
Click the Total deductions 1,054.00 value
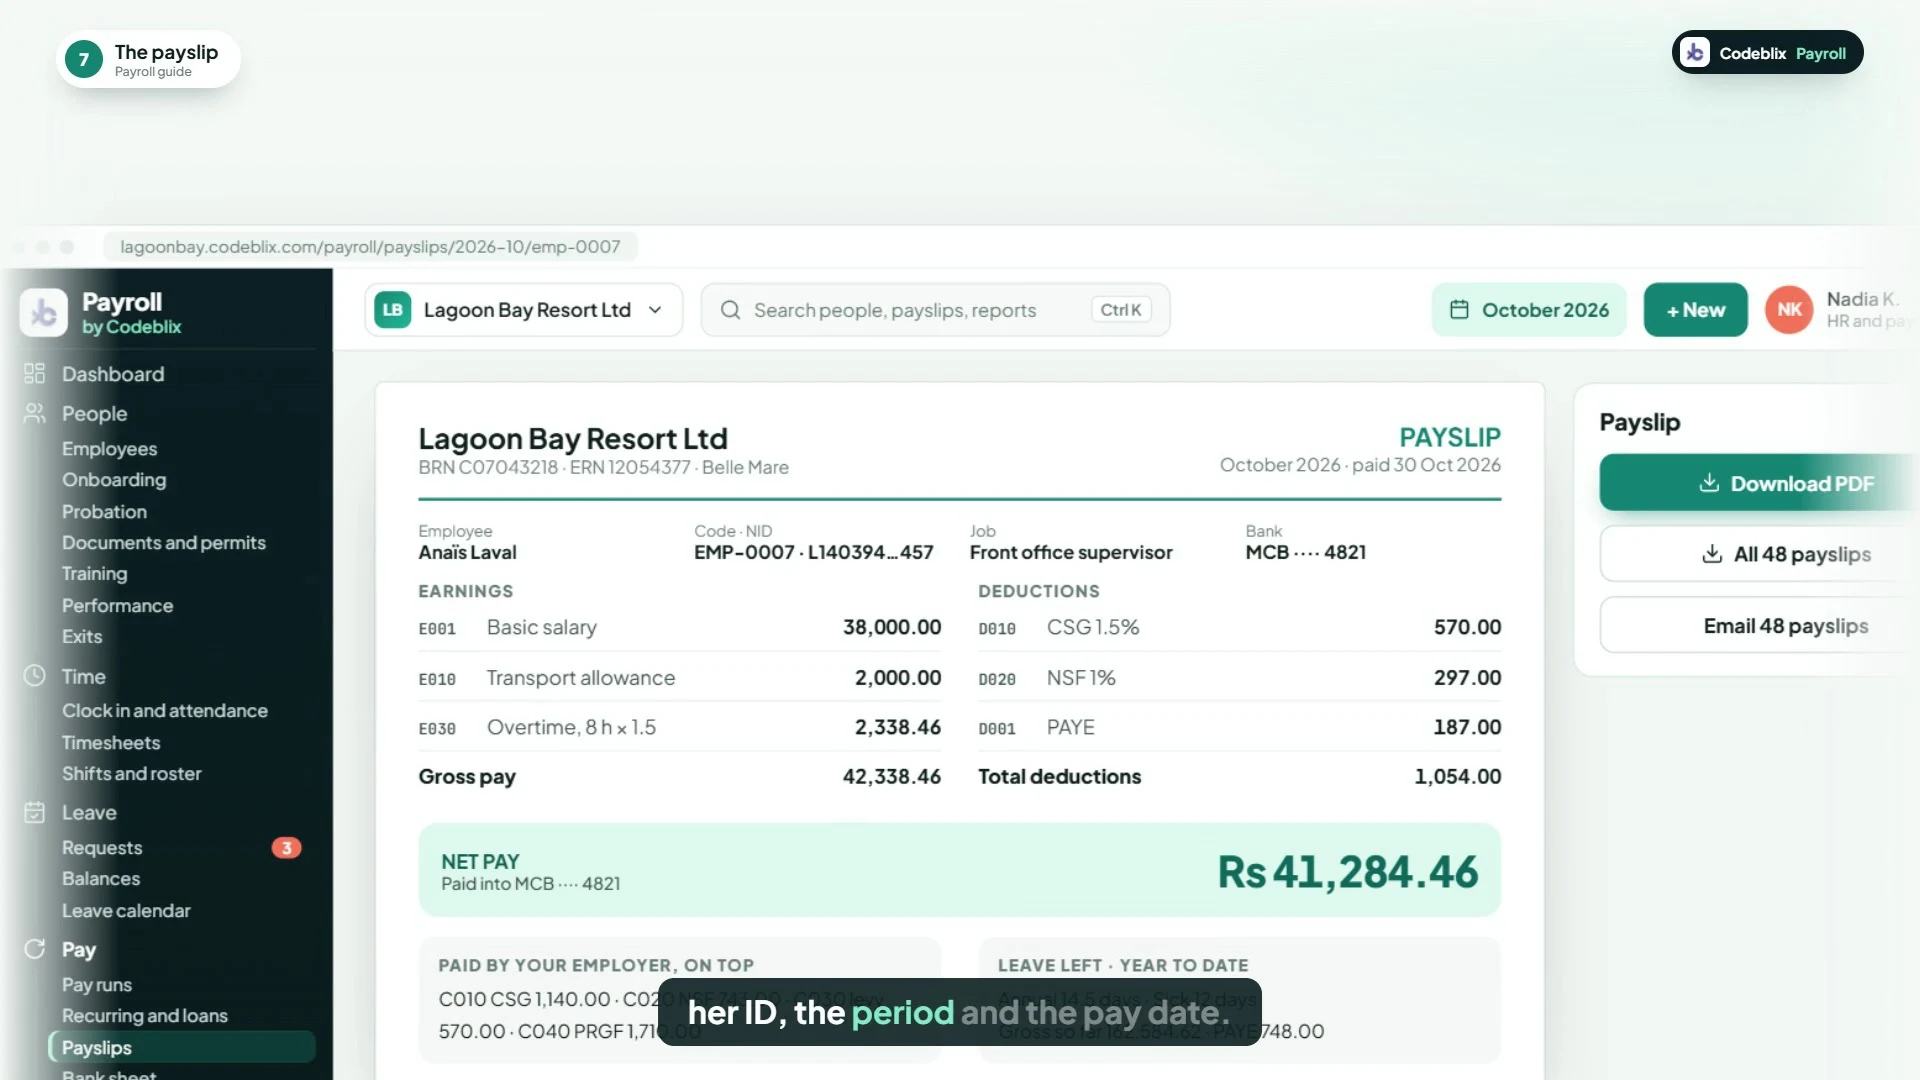(1457, 777)
